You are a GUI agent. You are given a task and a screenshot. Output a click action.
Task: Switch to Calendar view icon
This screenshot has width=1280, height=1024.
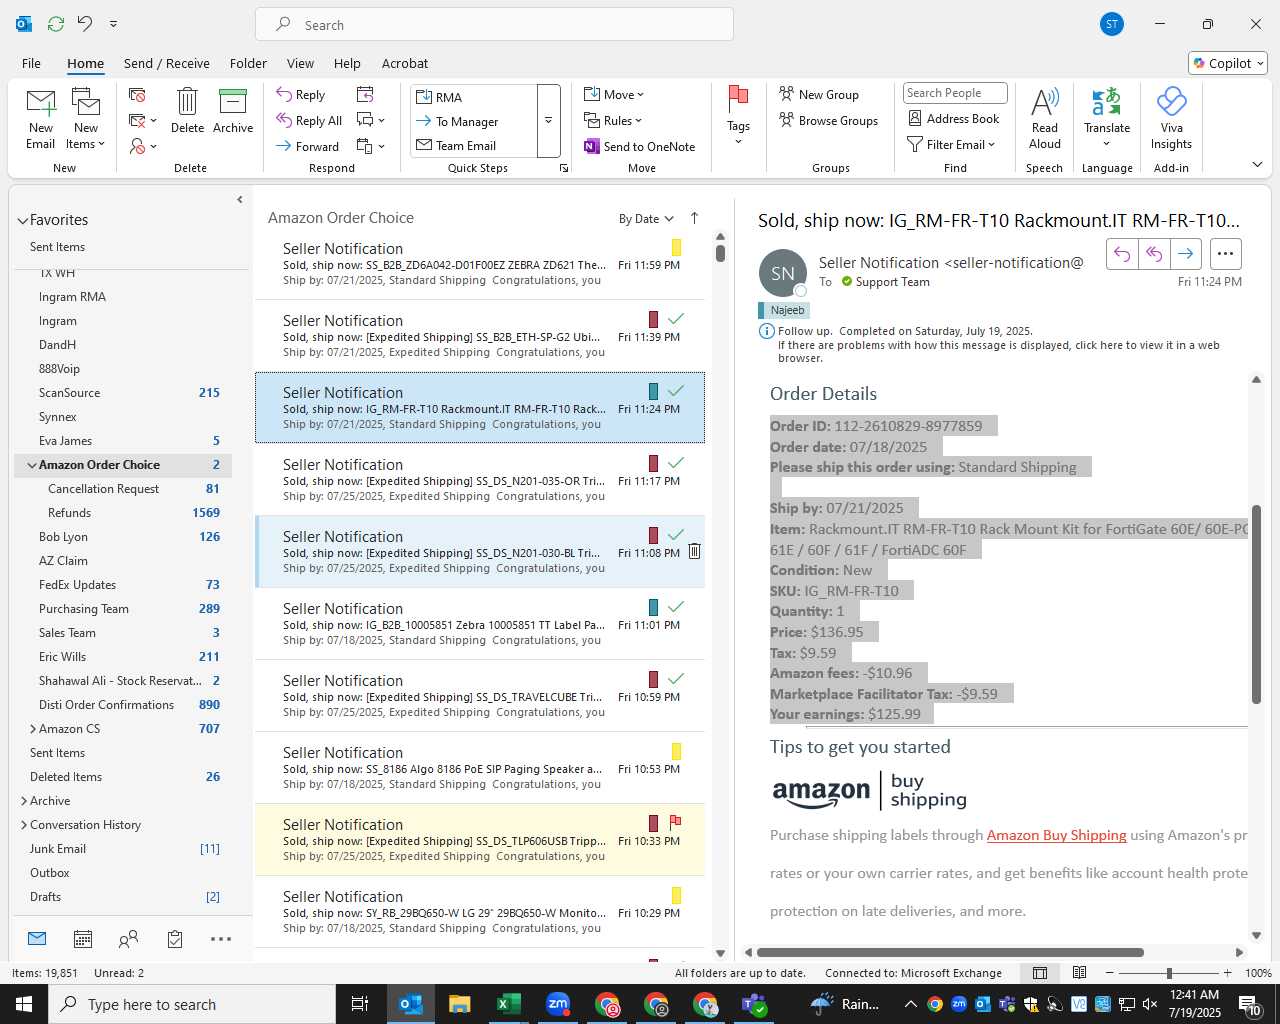[x=83, y=939]
